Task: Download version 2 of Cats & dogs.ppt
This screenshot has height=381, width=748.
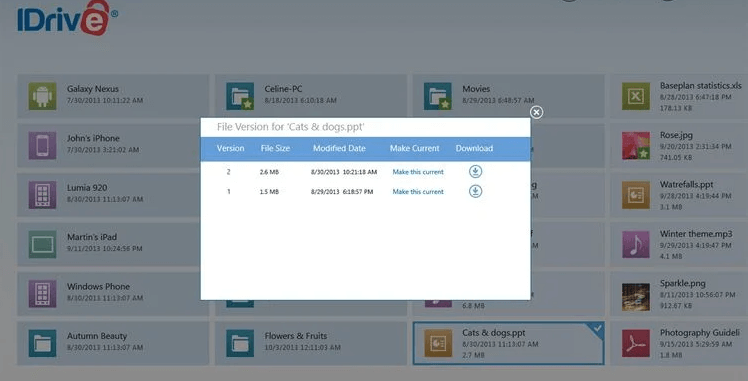Action: coord(475,172)
